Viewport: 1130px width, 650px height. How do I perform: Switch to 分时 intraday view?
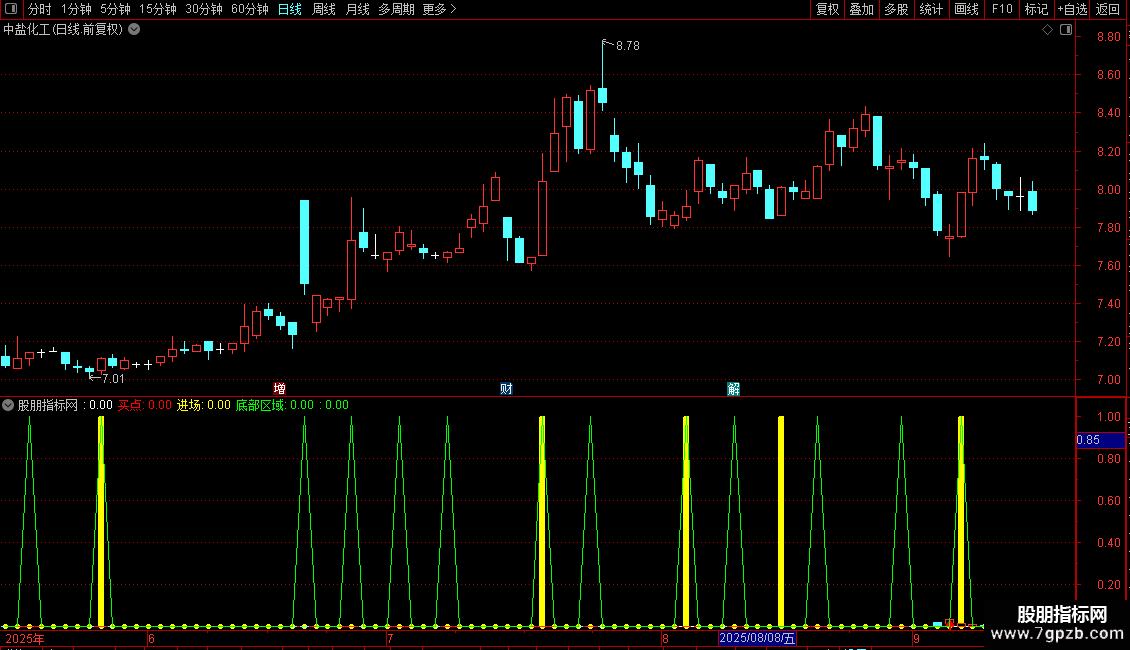pyautogui.click(x=40, y=9)
